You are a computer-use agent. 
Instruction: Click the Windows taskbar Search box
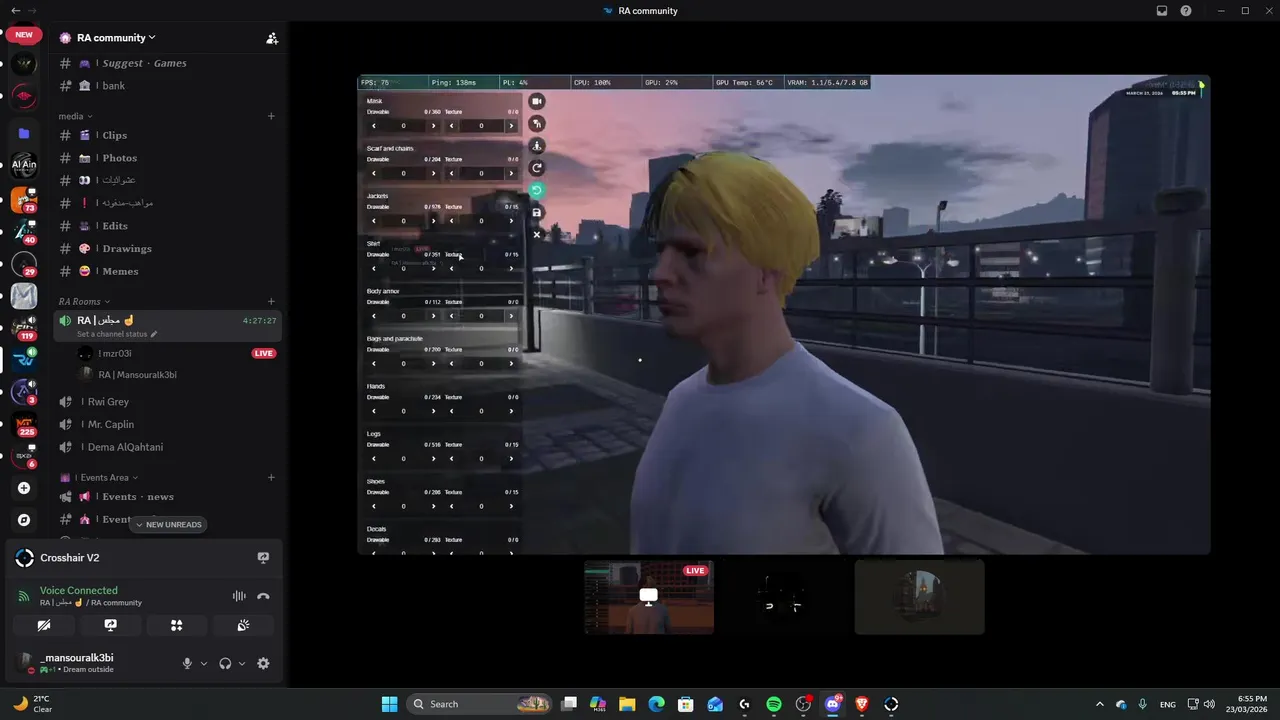480,704
